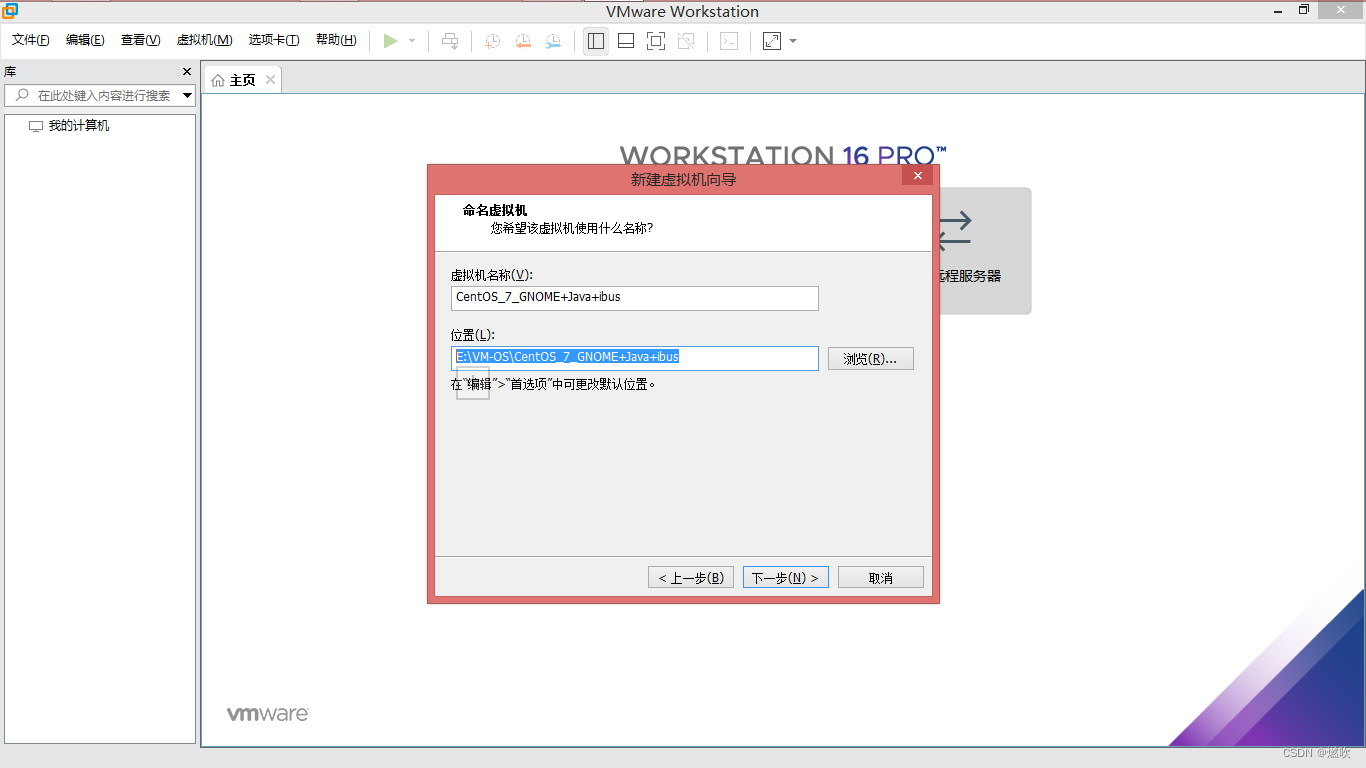Open the 选项卡(T) menu
Screen dimensions: 1366x768
274,40
